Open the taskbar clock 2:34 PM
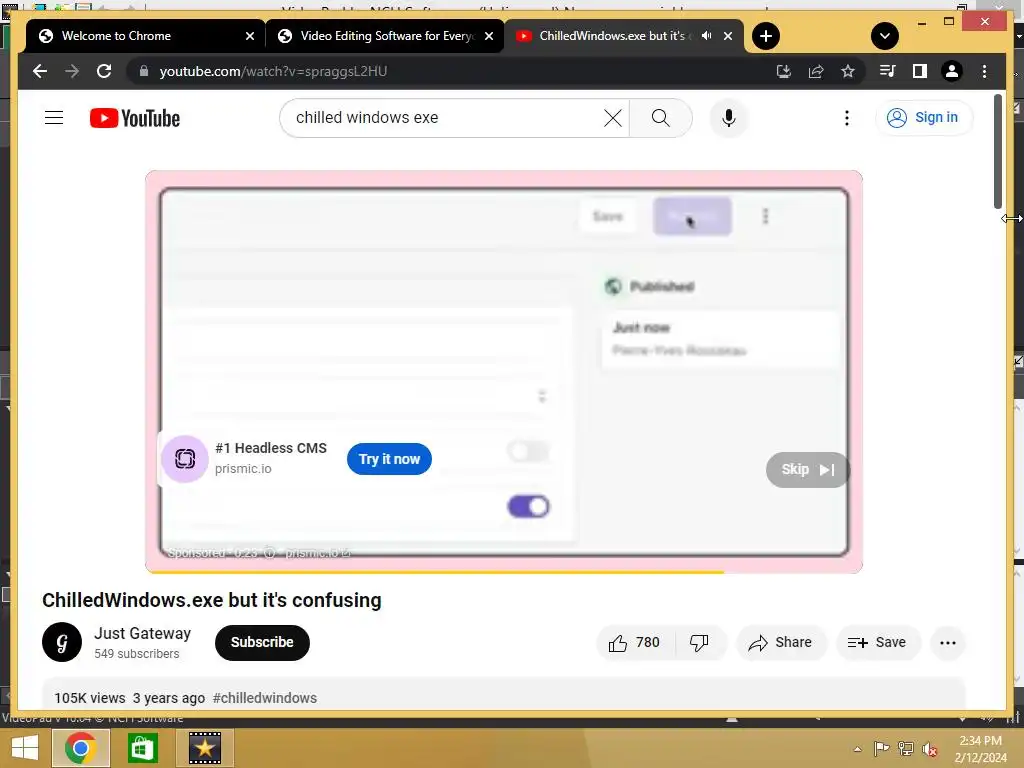The width and height of the screenshot is (1024, 768). pos(980,749)
